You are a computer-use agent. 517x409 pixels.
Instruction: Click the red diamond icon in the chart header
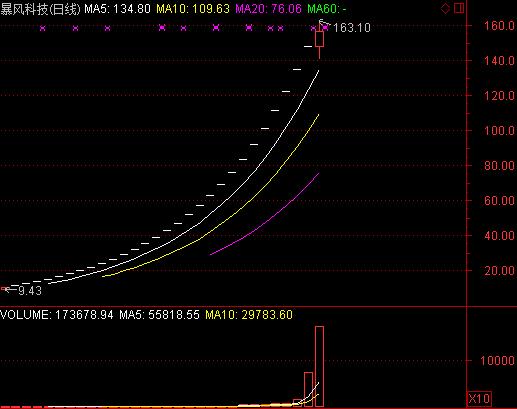(445, 8)
